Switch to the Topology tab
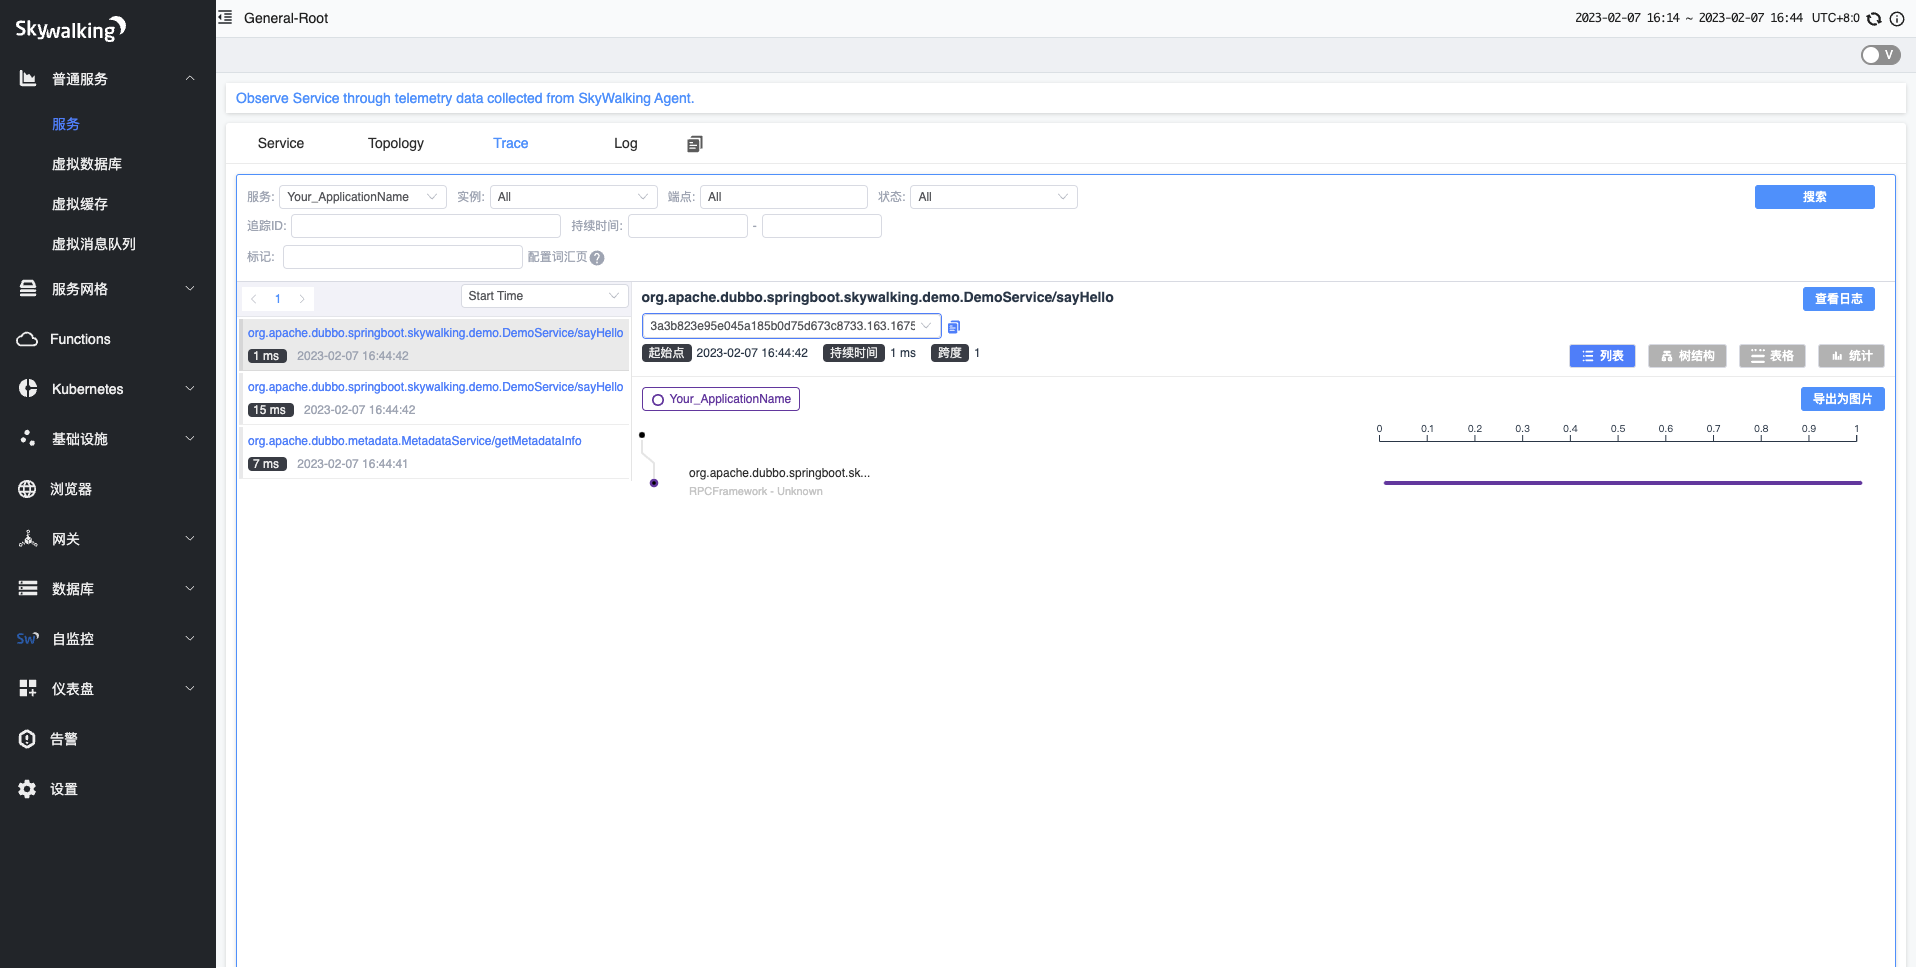1916x968 pixels. tap(395, 143)
